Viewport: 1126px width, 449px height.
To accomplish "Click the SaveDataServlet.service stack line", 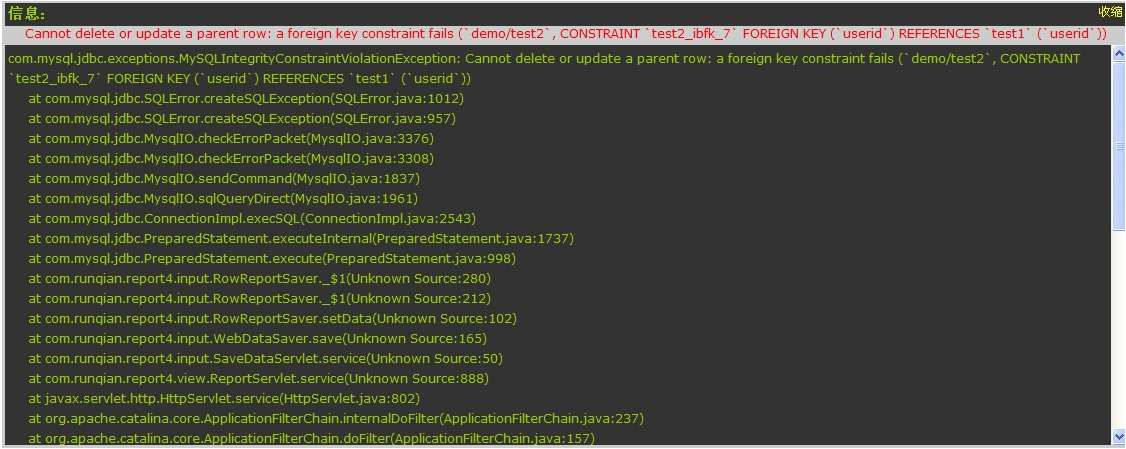I will (x=266, y=358).
